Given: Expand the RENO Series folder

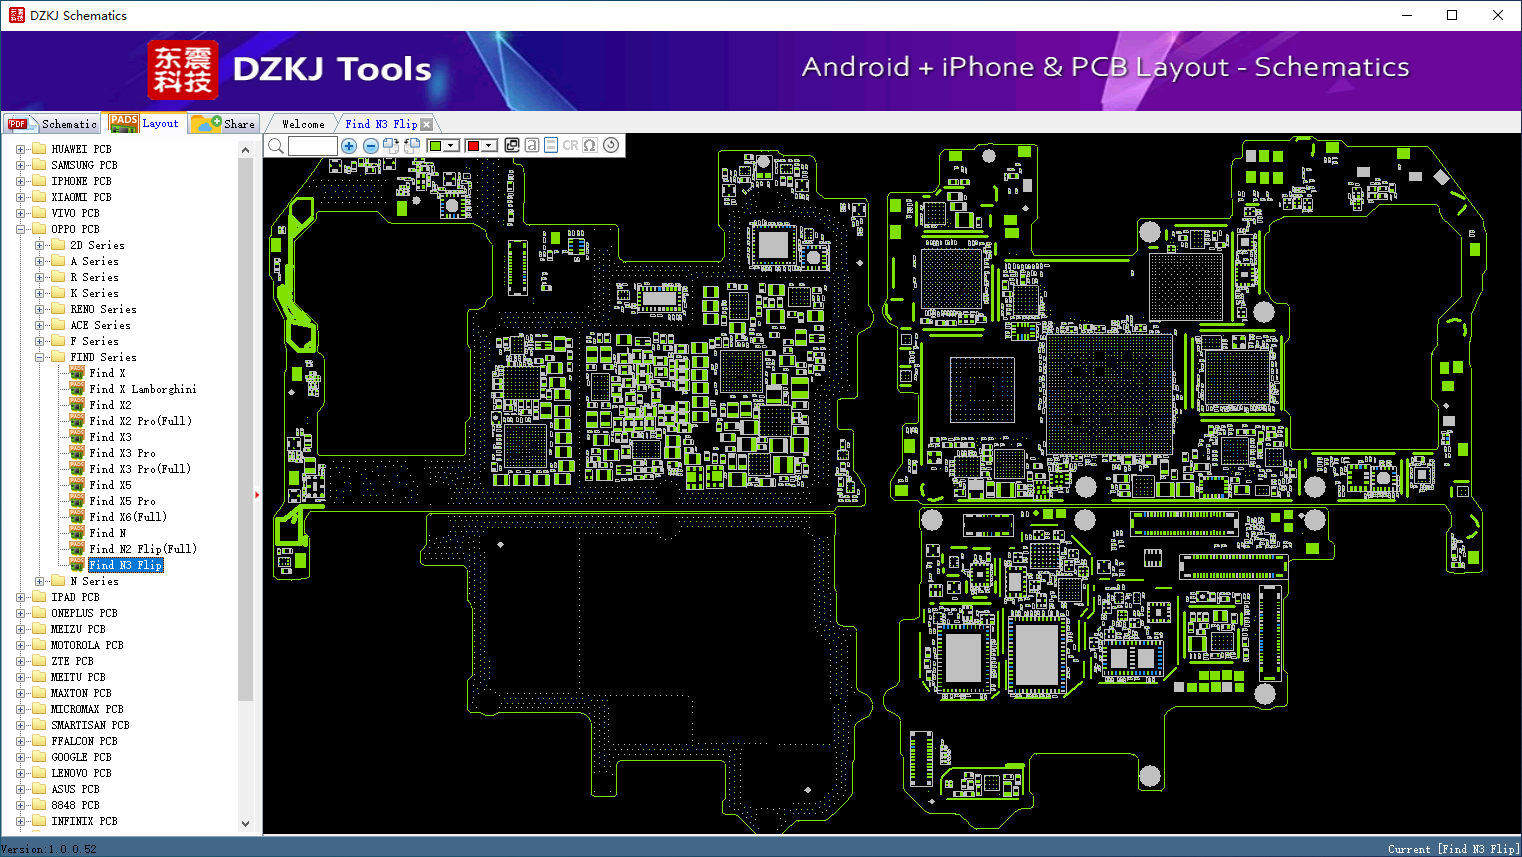Looking at the screenshot, I should pyautogui.click(x=39, y=309).
